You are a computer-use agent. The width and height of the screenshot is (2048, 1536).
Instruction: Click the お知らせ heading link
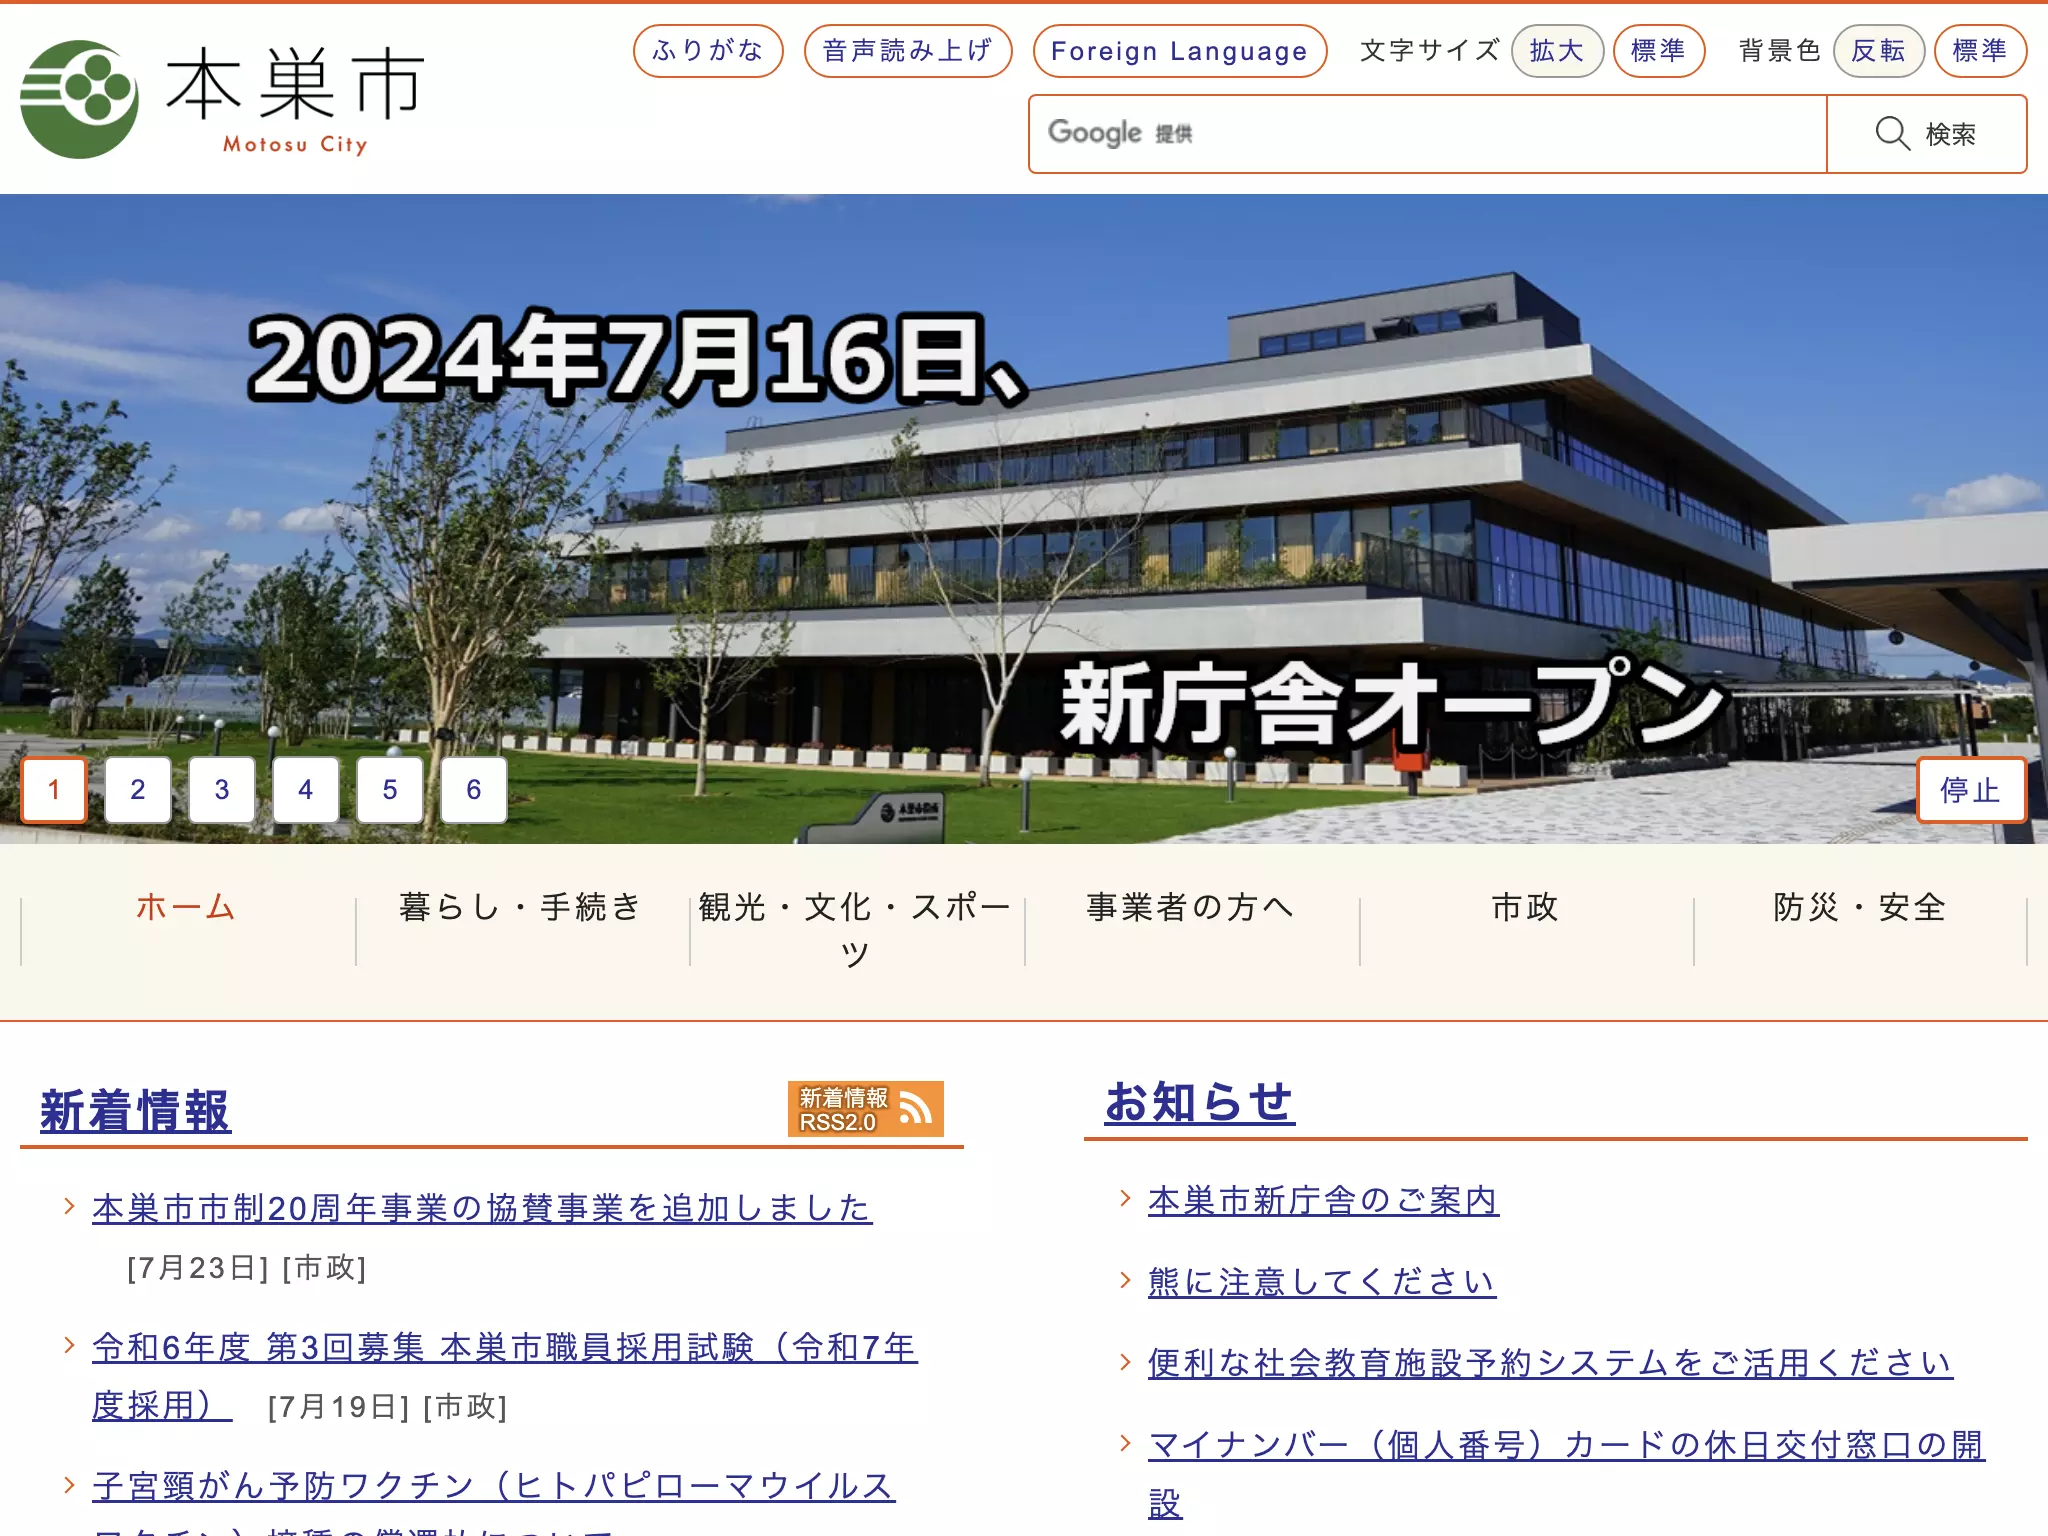click(x=1200, y=1103)
